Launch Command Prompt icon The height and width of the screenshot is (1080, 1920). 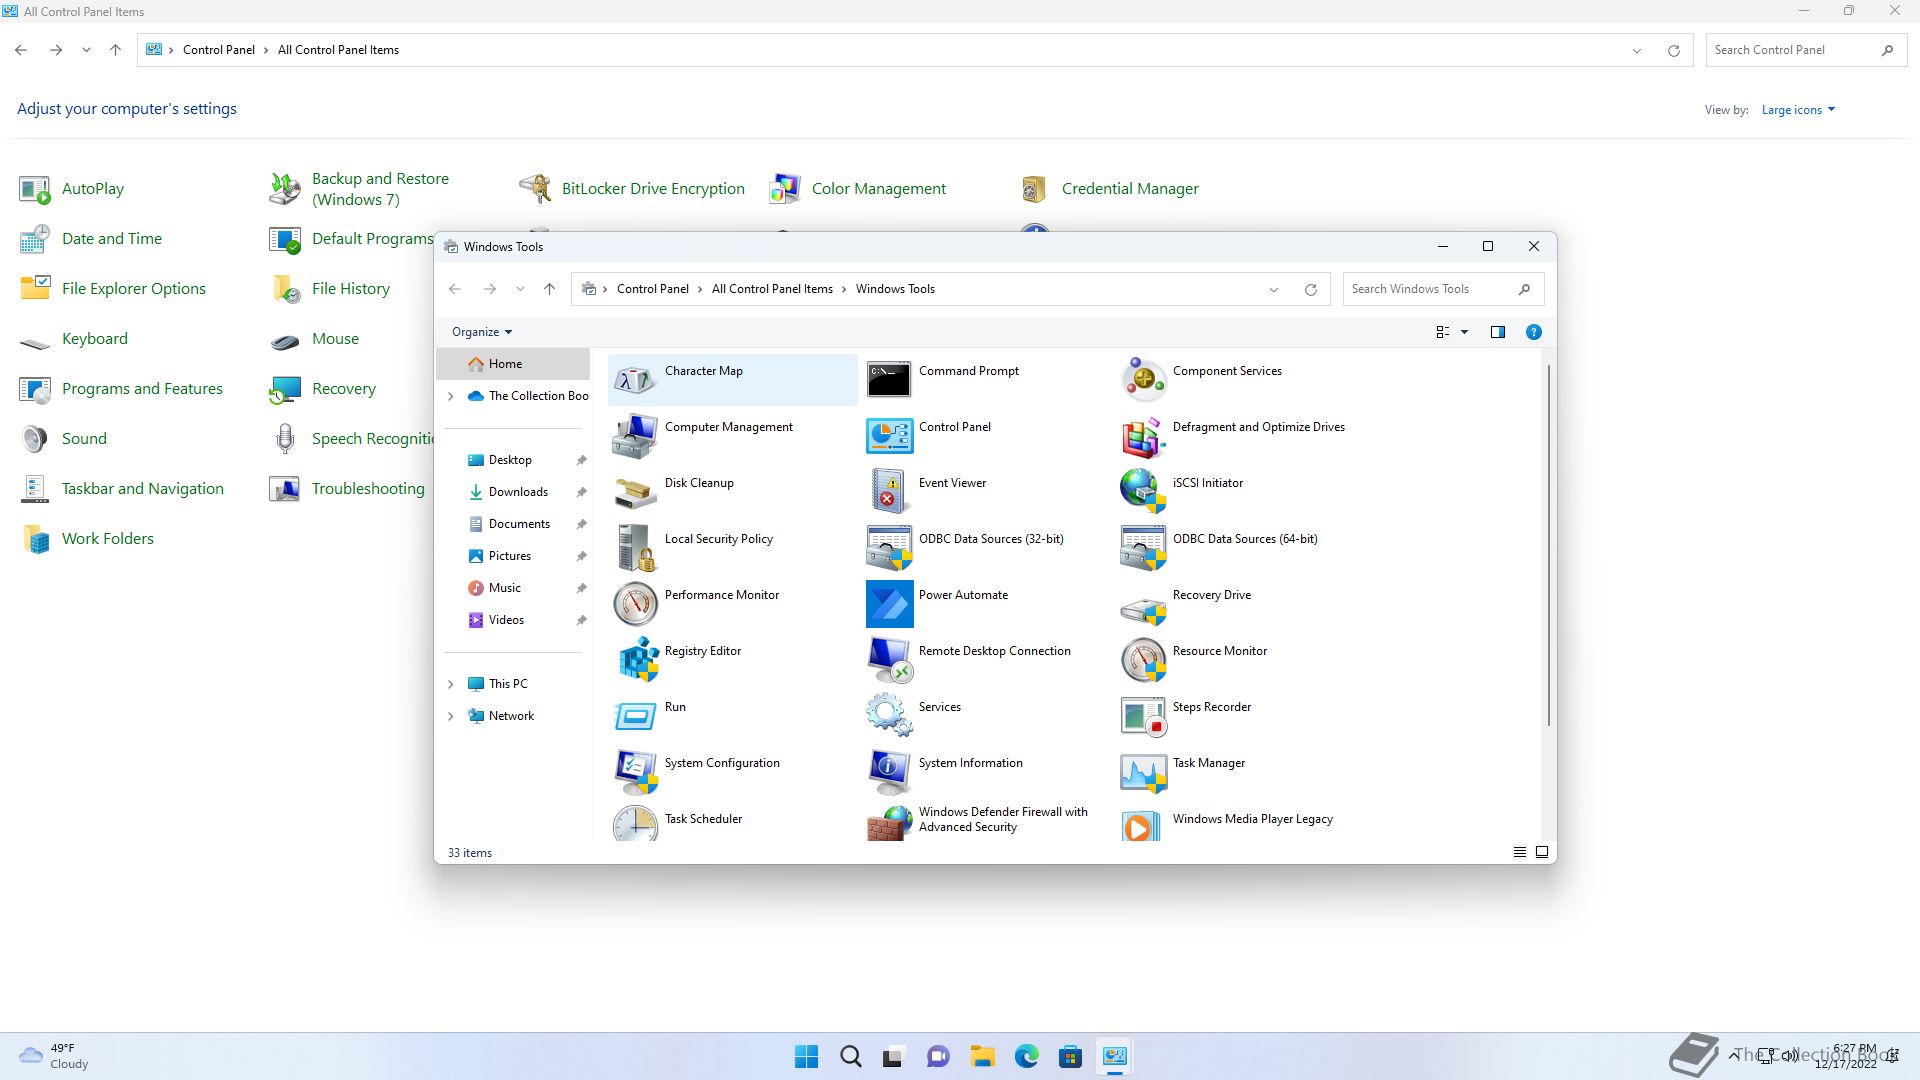(889, 380)
